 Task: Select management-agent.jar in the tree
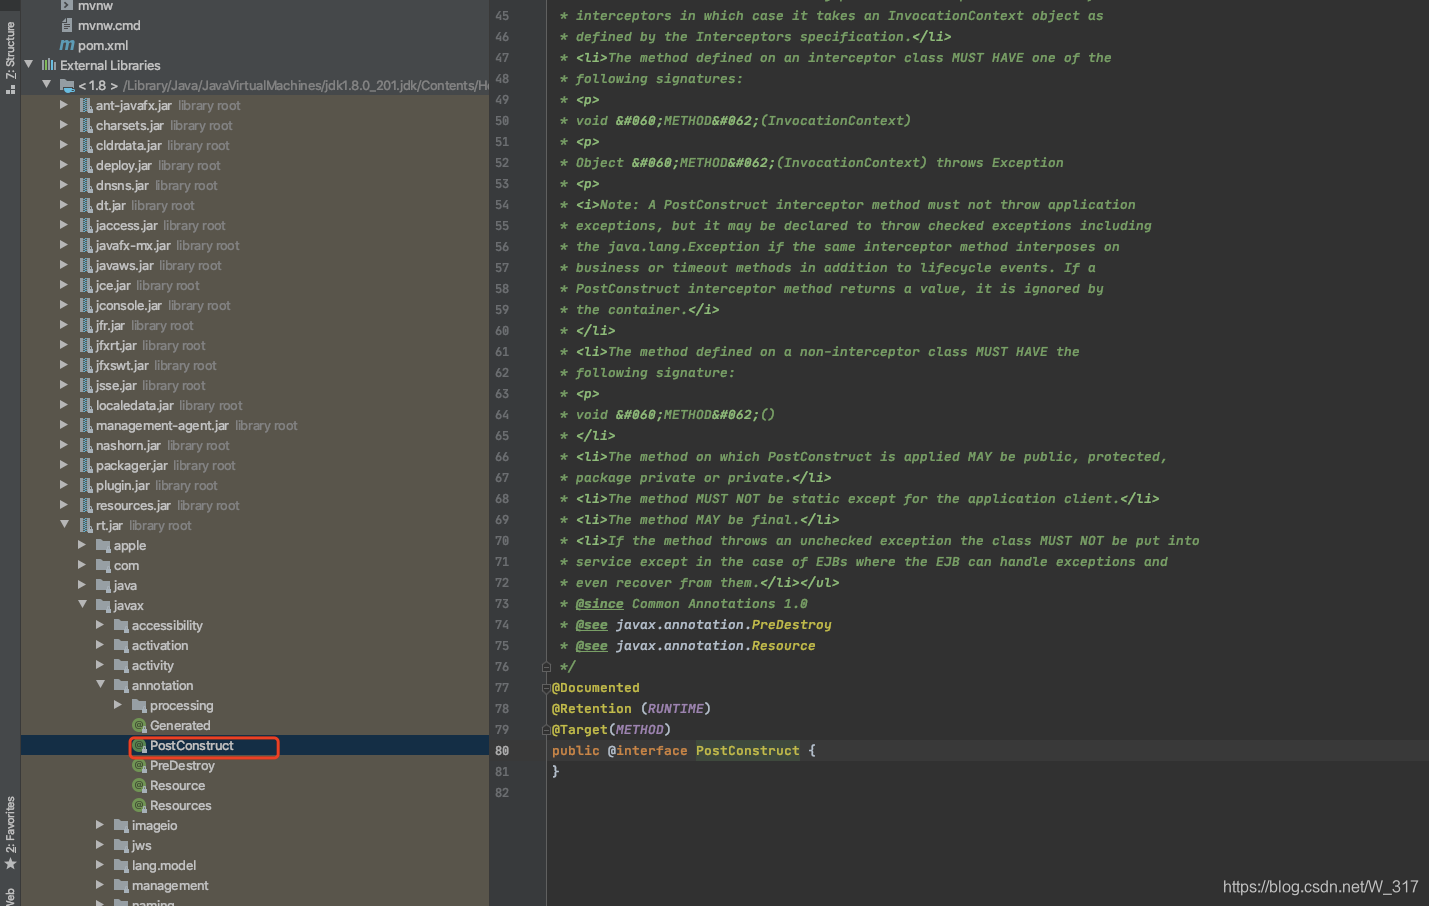coord(162,425)
